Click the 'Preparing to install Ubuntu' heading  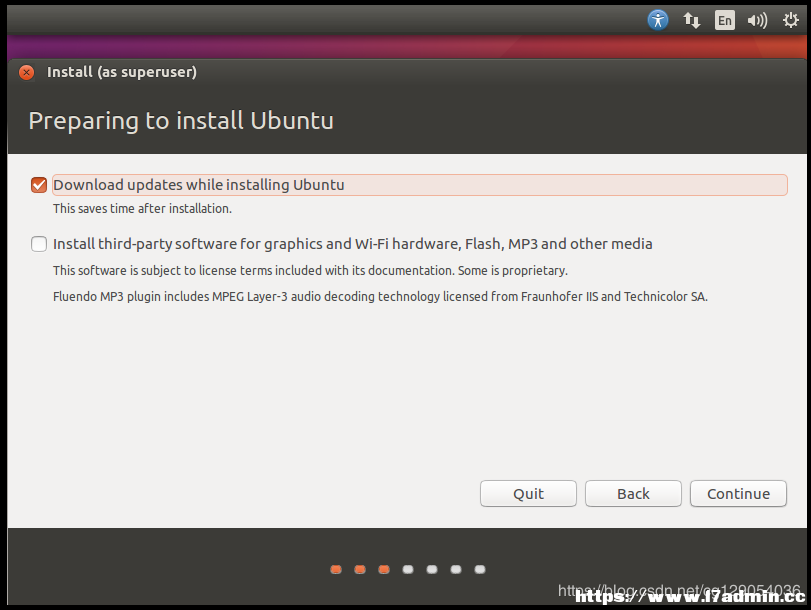[x=181, y=122]
